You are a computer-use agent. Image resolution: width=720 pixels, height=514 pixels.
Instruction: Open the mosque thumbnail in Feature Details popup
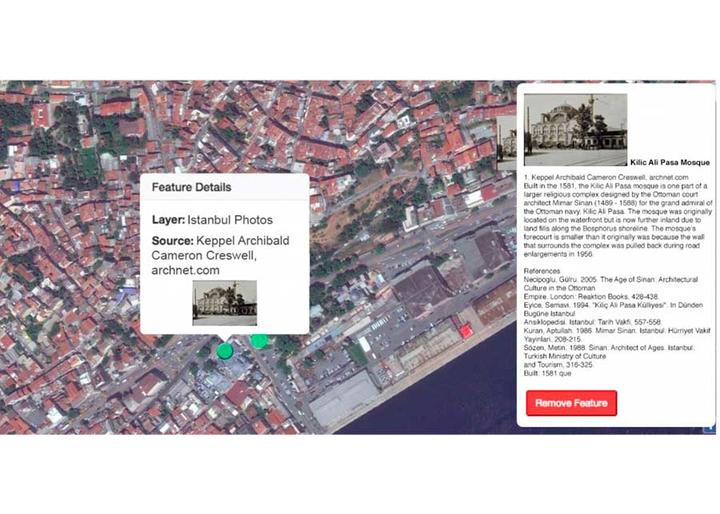point(225,303)
